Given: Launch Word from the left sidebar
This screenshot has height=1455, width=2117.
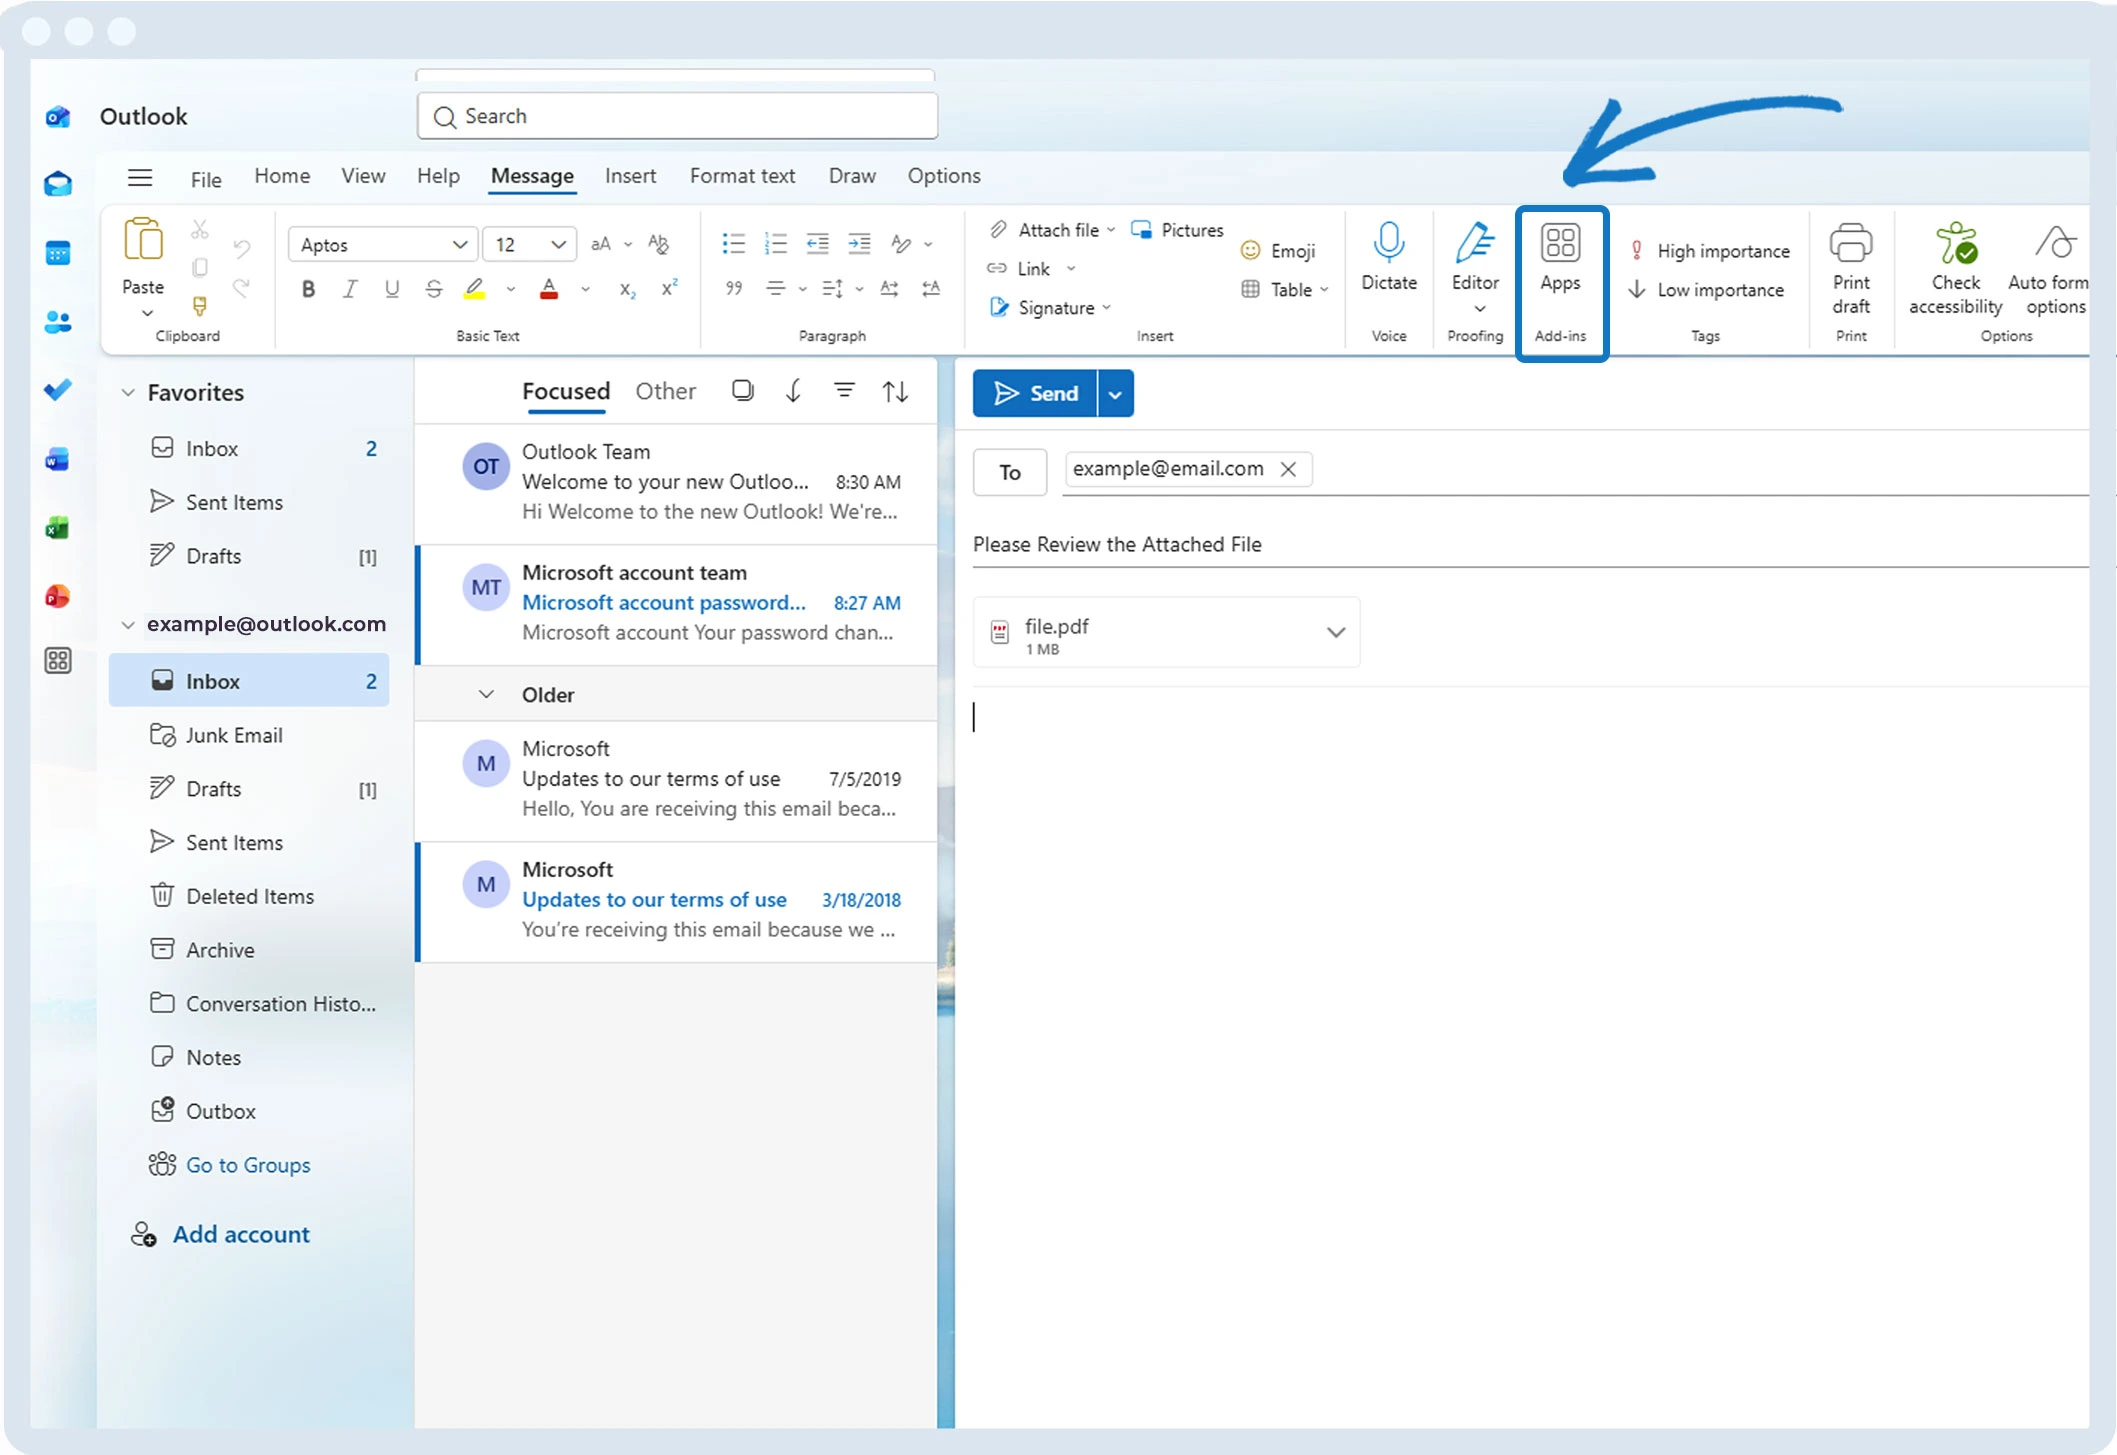Looking at the screenshot, I should [58, 459].
